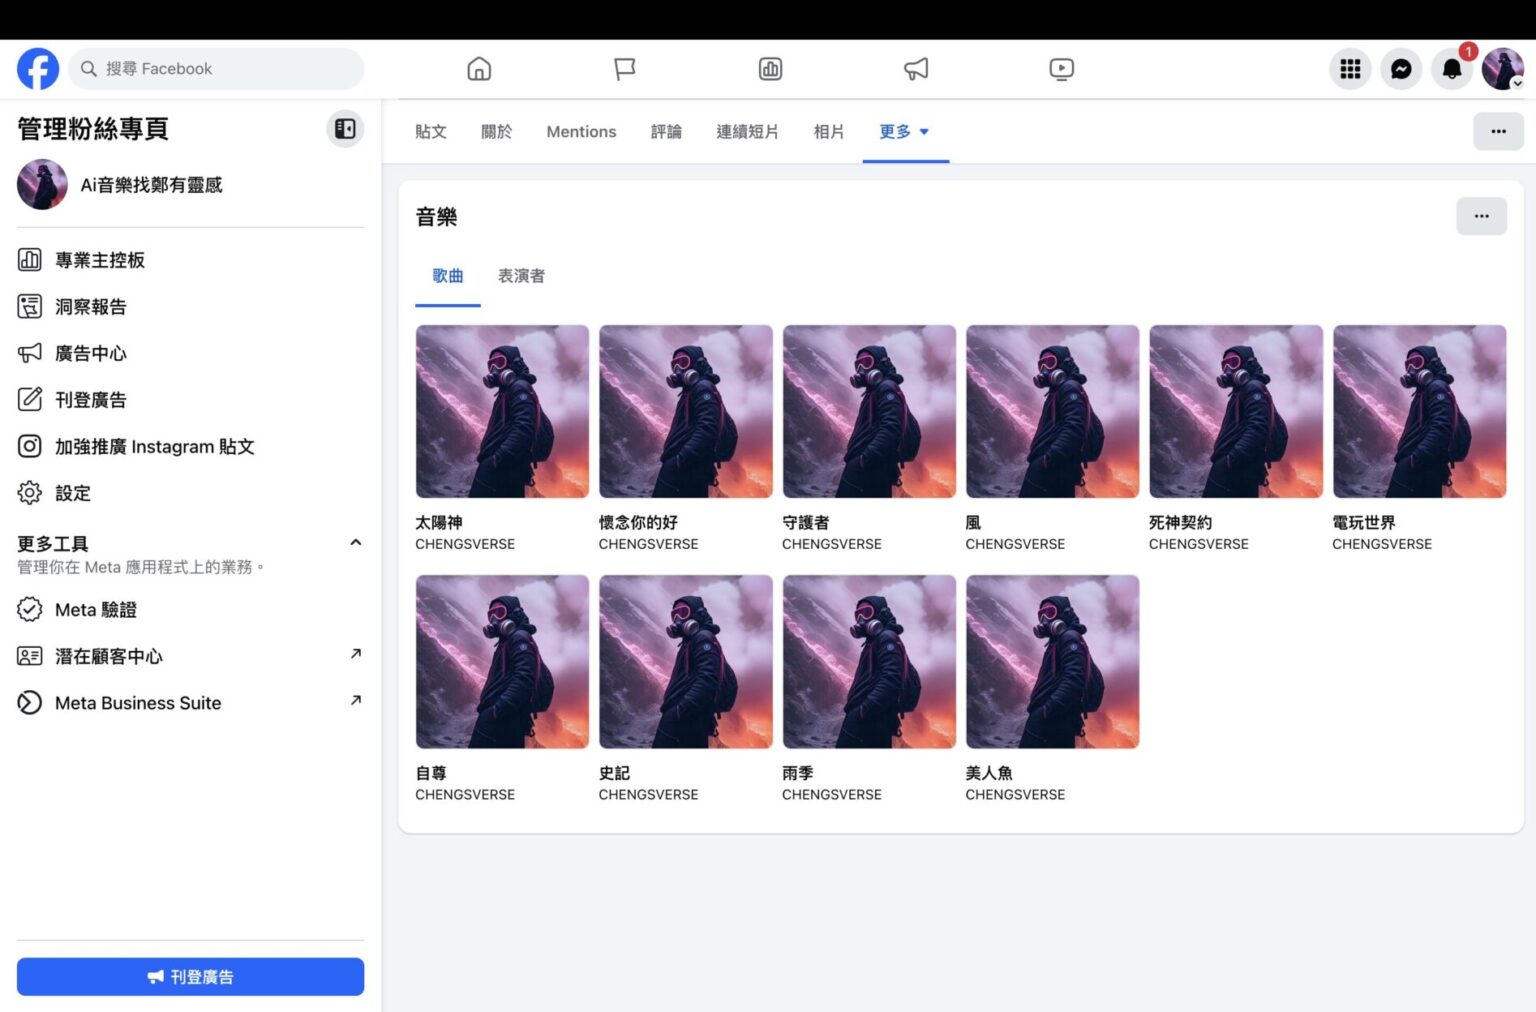Expand the 更多 dropdown tab
This screenshot has width=1536, height=1012.
(904, 132)
